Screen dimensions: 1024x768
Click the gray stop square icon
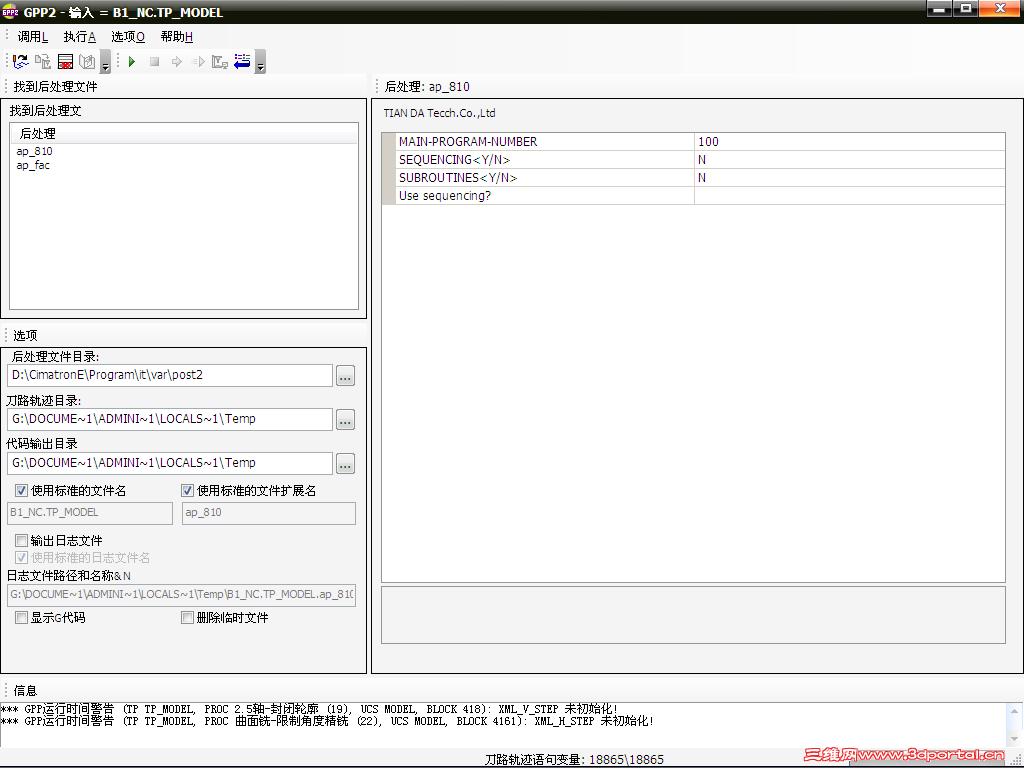pyautogui.click(x=155, y=61)
